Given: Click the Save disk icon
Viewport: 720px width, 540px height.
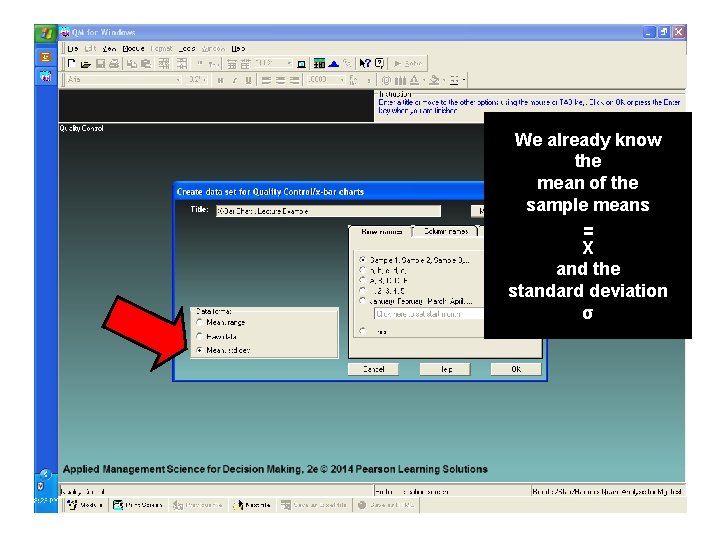Looking at the screenshot, I should click(100, 64).
